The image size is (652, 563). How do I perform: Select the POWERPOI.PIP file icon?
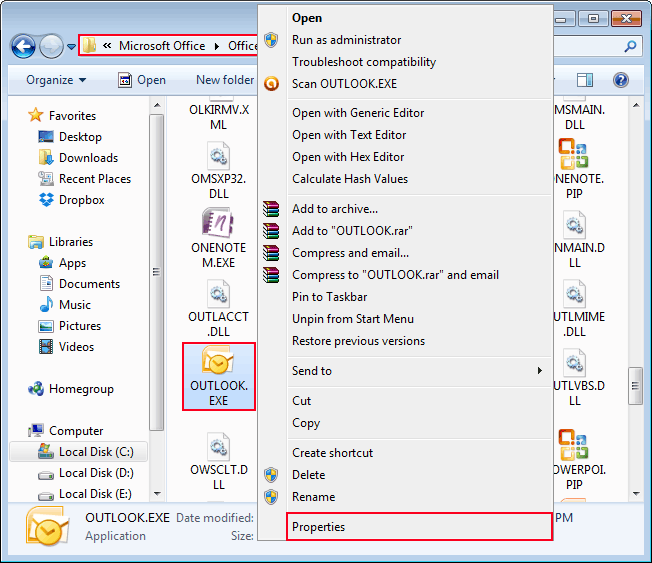[573, 445]
